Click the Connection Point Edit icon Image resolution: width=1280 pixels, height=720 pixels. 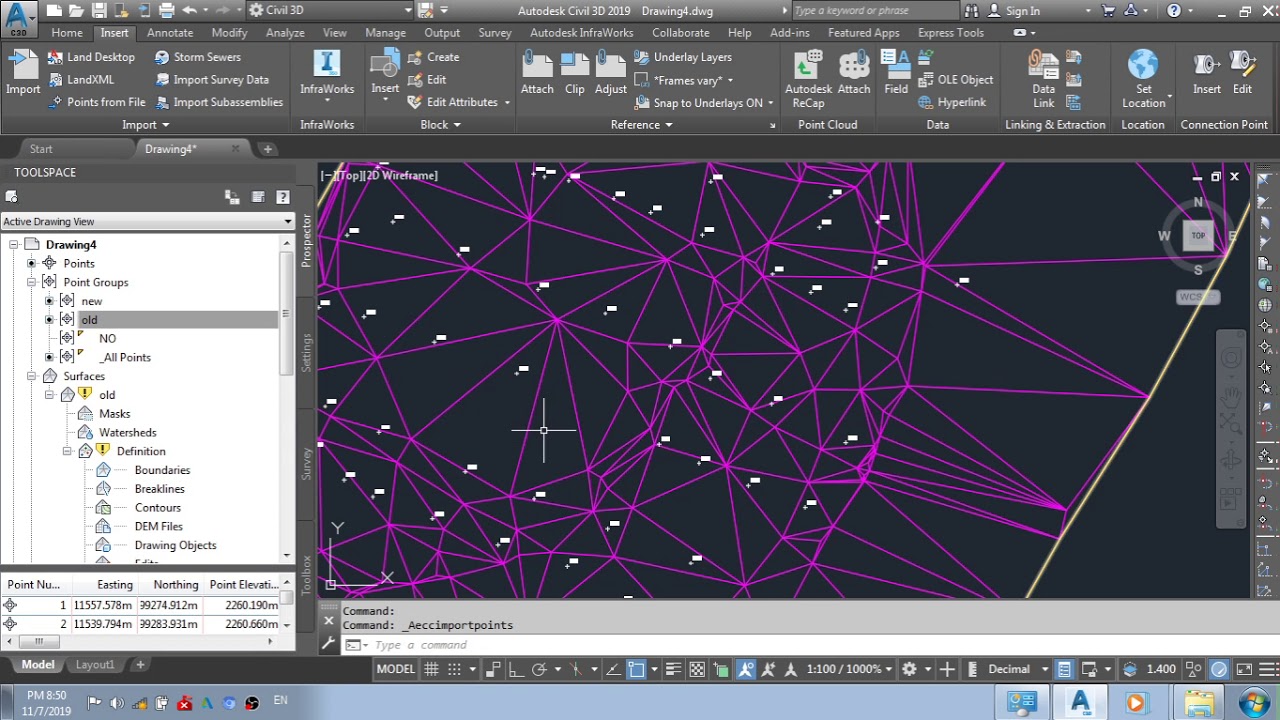click(1242, 72)
